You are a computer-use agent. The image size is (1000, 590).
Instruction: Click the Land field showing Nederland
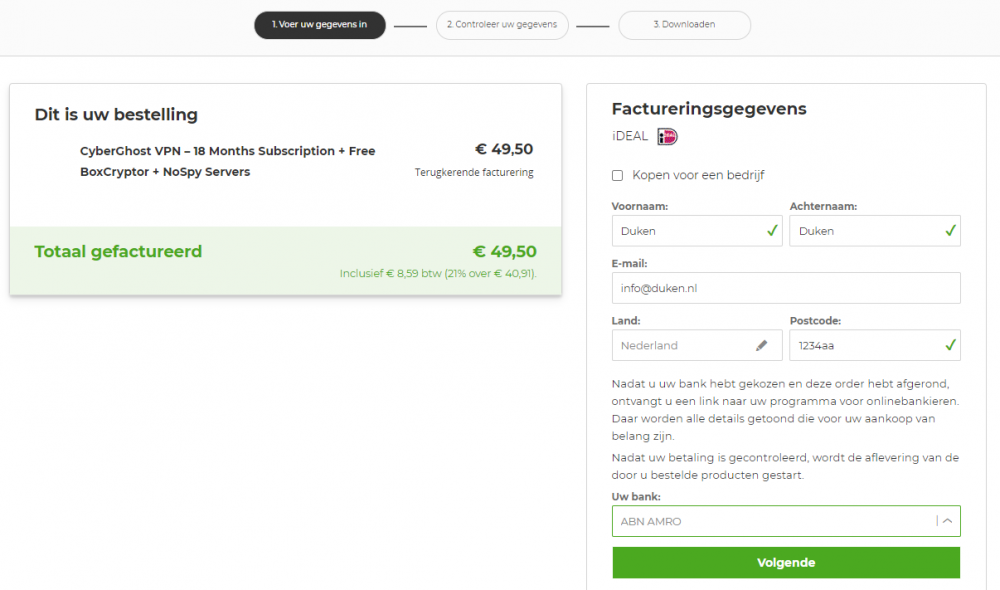pos(680,346)
